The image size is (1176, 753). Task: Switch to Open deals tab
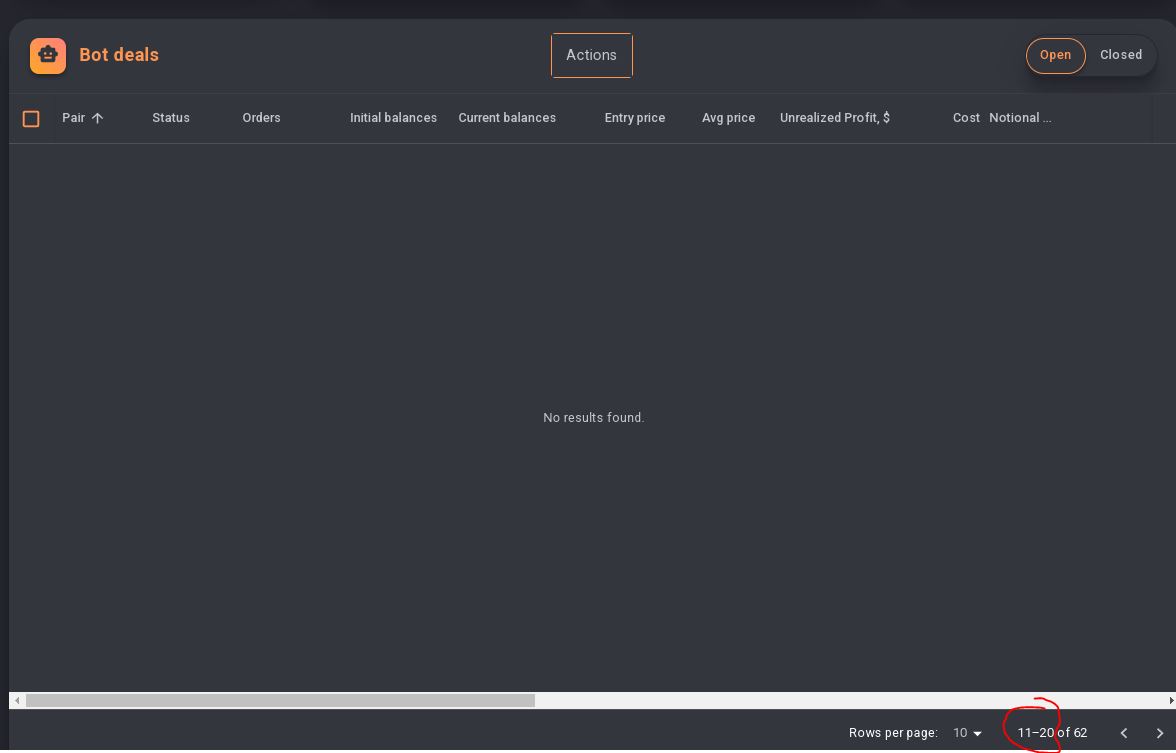tap(1055, 56)
